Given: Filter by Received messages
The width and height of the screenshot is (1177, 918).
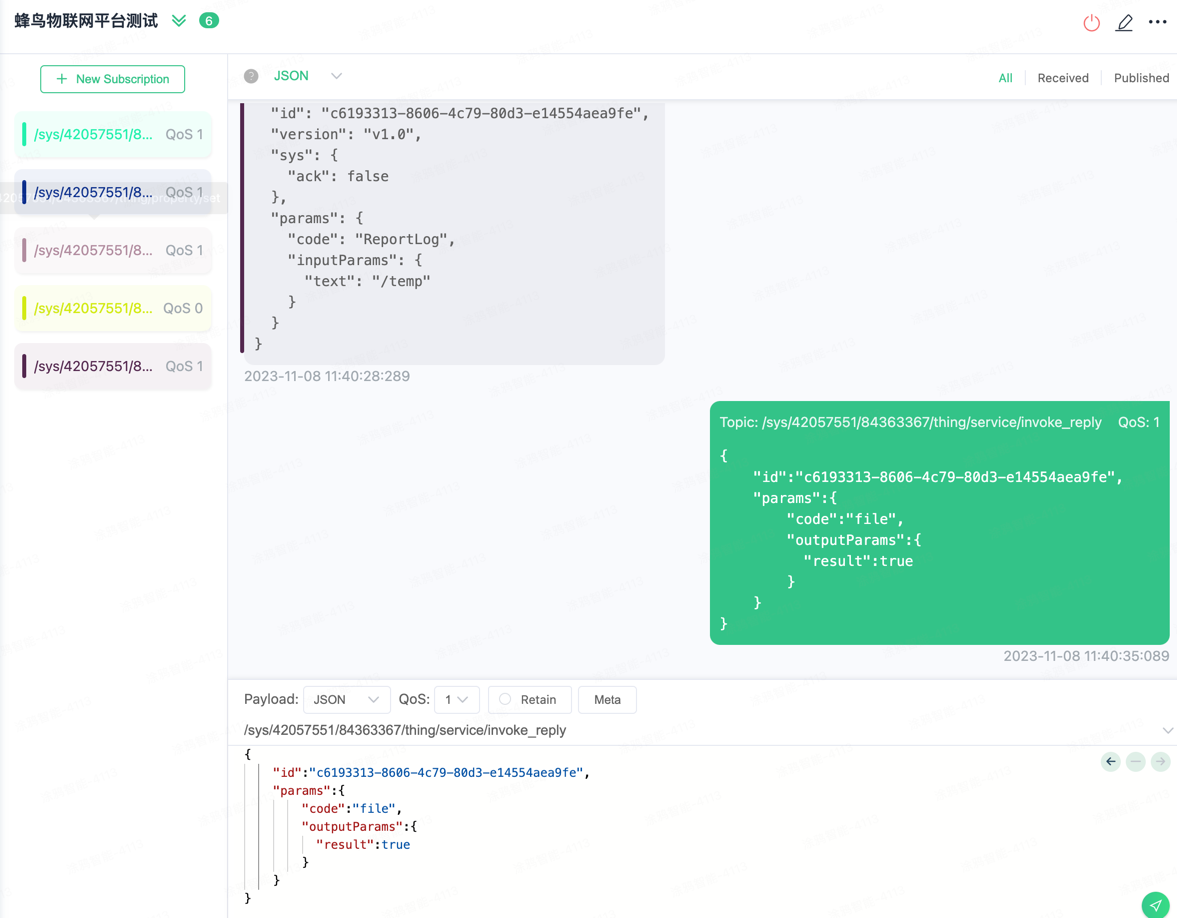Looking at the screenshot, I should pyautogui.click(x=1063, y=78).
